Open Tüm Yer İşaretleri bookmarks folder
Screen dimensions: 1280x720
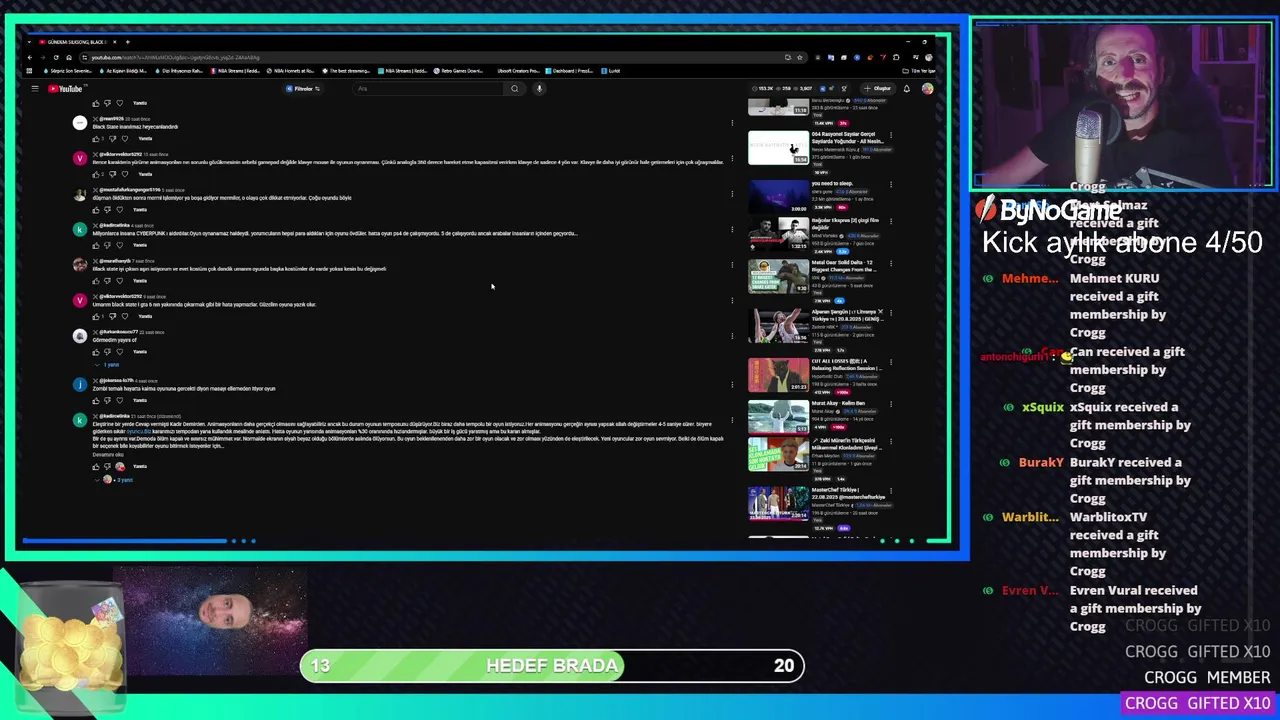coord(919,71)
